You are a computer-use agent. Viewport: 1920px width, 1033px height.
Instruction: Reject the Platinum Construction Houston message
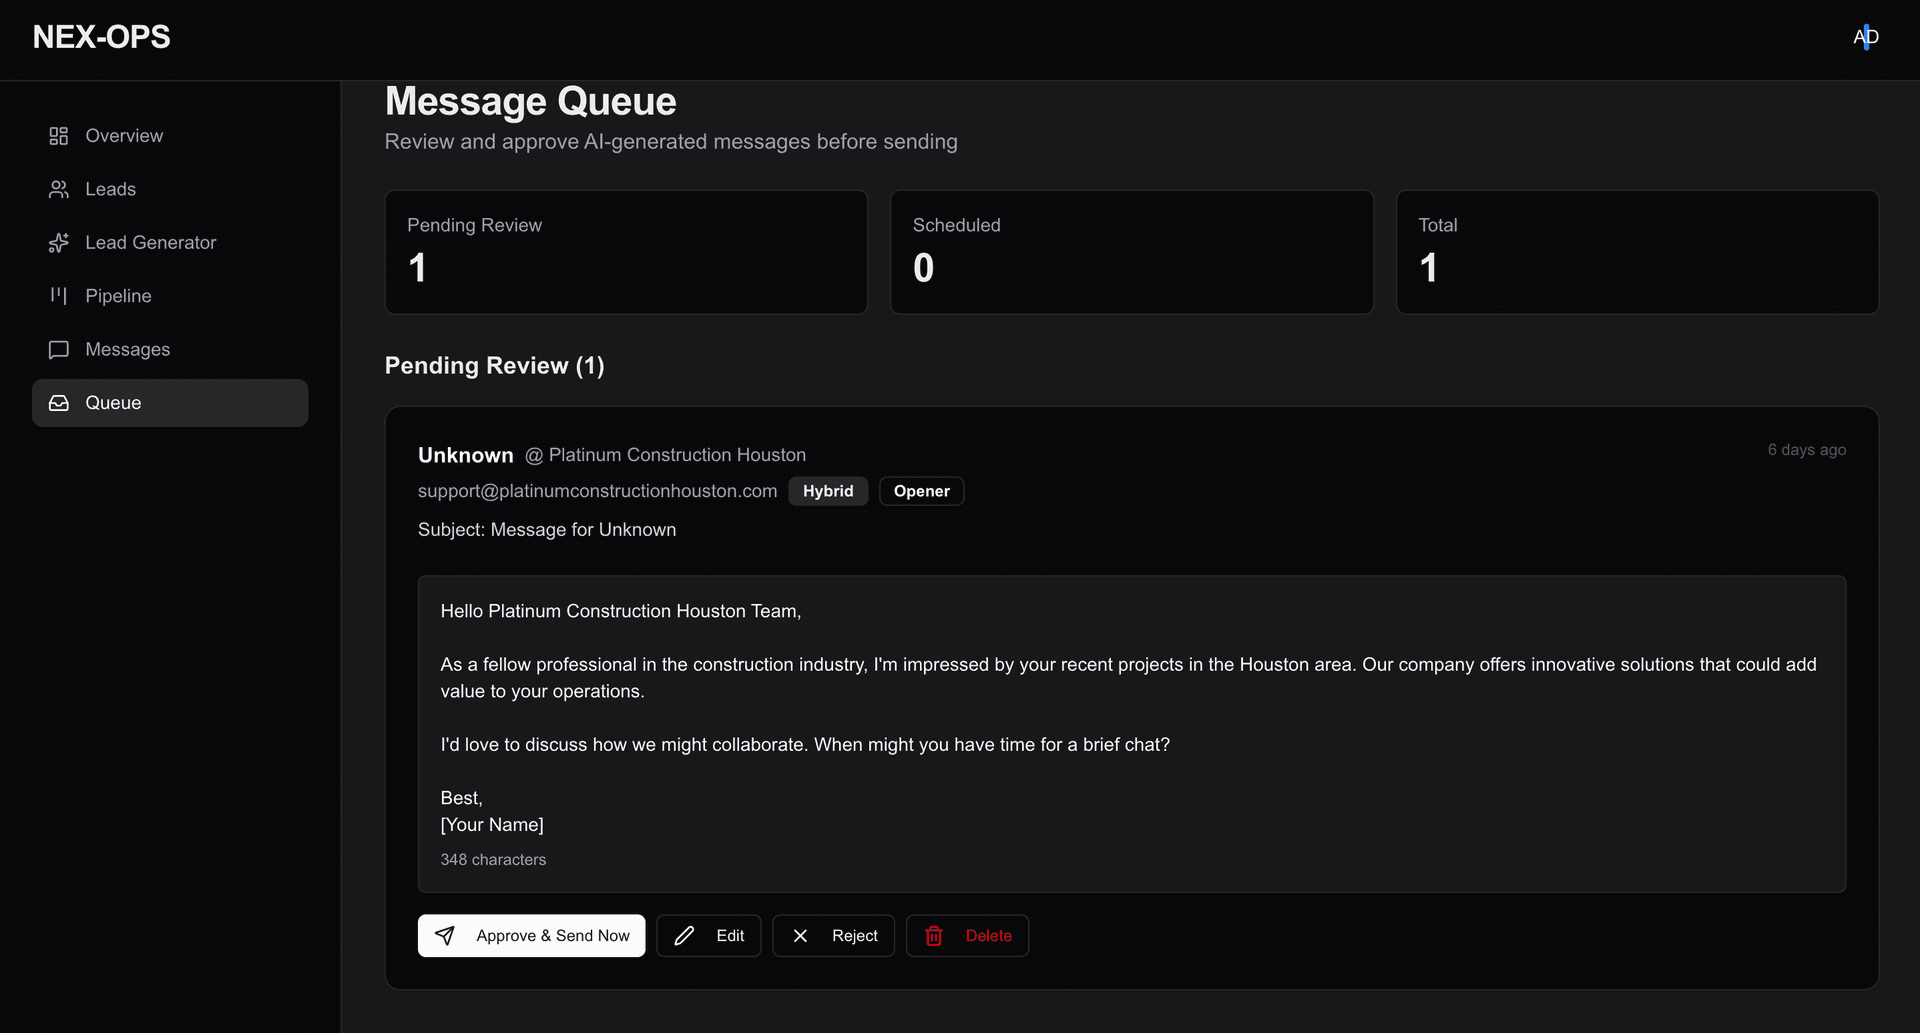click(x=833, y=935)
